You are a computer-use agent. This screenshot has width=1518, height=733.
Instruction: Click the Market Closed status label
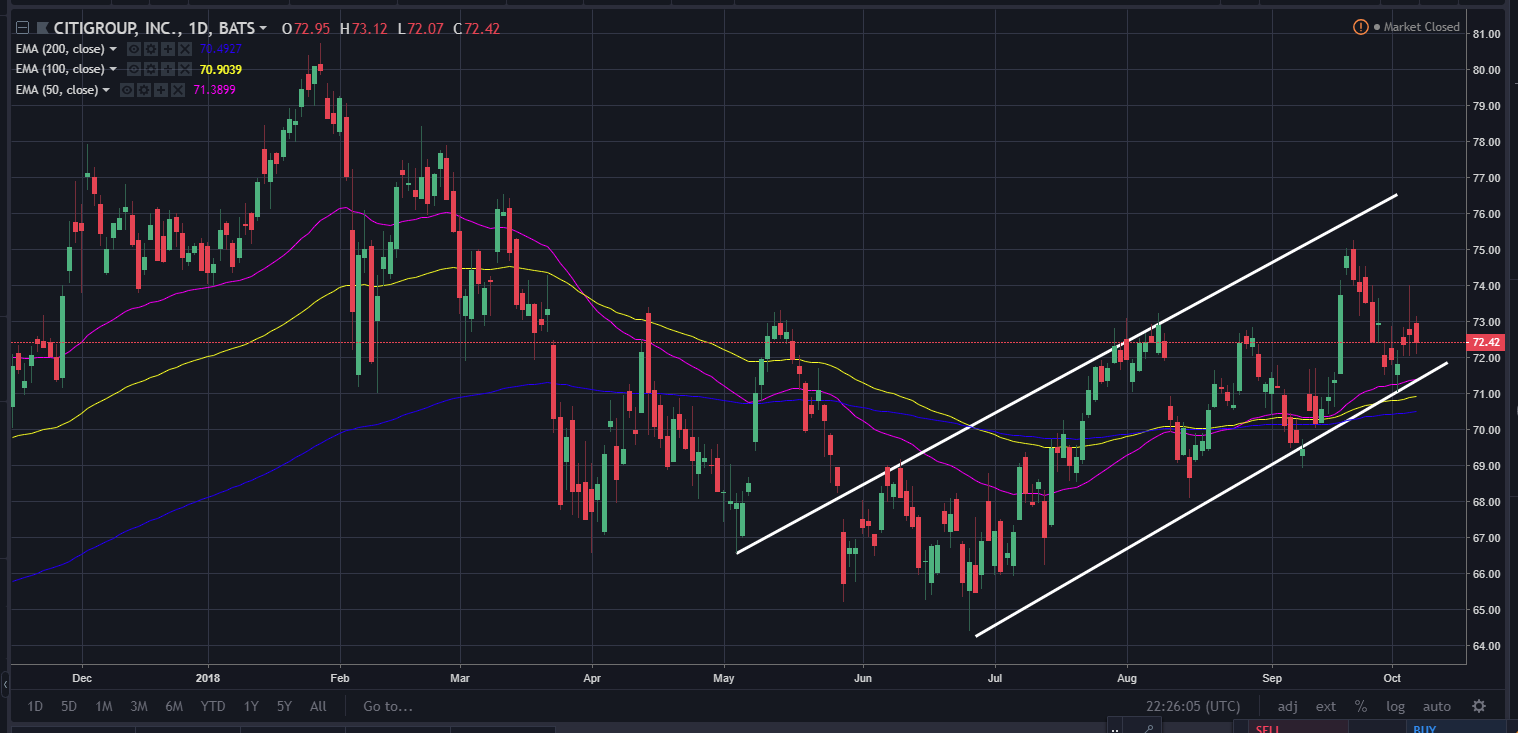pyautogui.click(x=1421, y=27)
